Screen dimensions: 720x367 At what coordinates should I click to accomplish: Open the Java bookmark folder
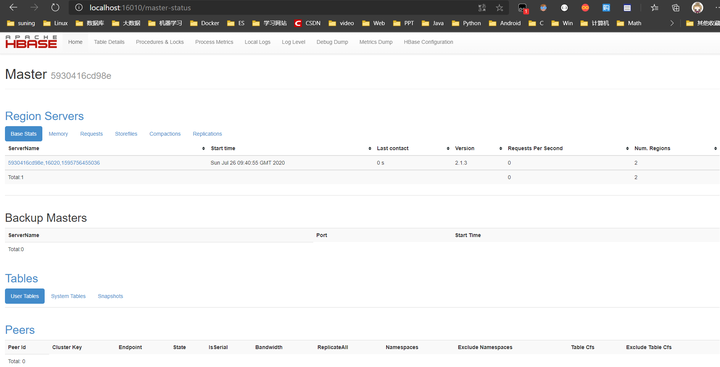point(433,23)
